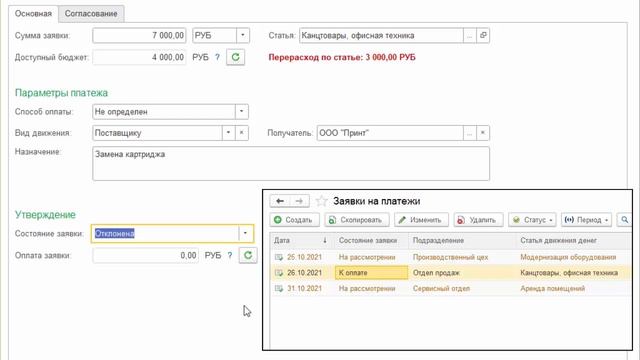
Task: Click the К оплате status cell
Action: point(371,273)
